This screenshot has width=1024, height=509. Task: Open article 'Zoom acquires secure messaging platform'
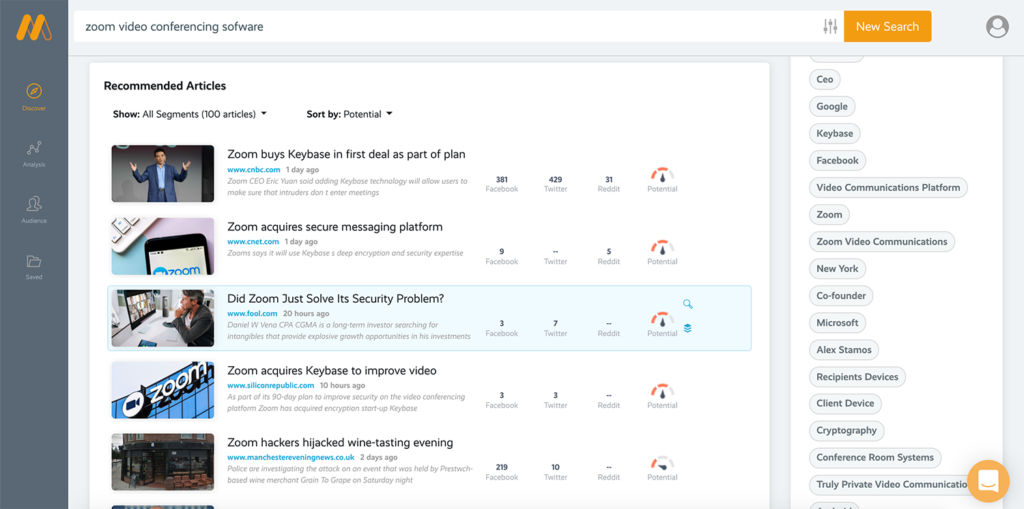(x=335, y=227)
